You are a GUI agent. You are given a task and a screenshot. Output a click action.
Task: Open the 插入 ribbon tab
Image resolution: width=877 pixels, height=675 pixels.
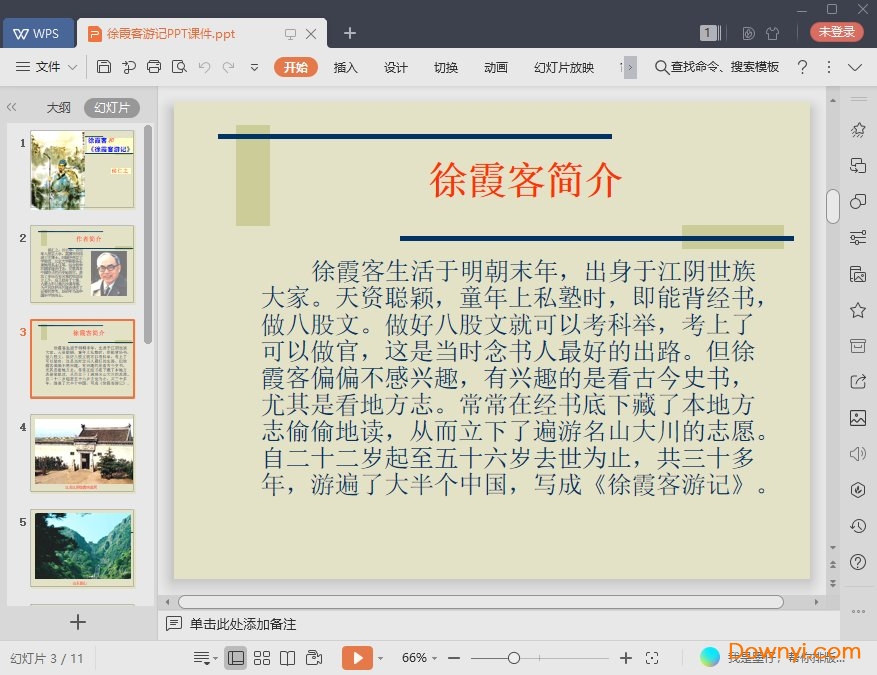(345, 67)
